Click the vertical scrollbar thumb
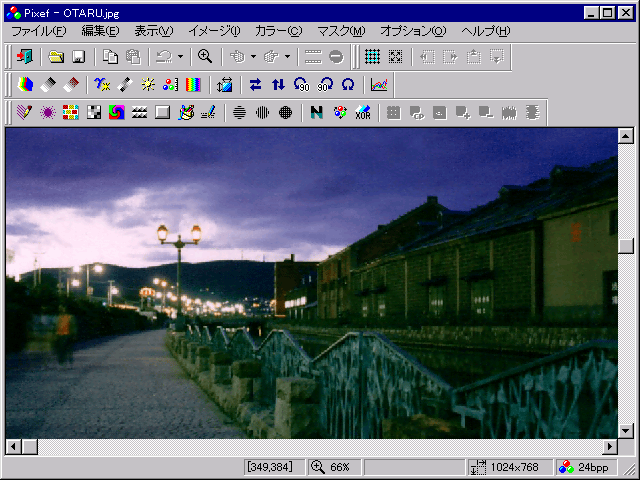Screen dimensions: 640x480 tap(626, 246)
